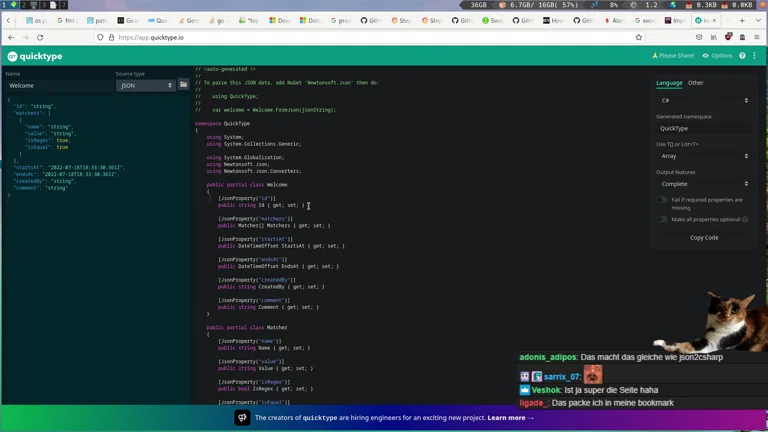Screen dimensions: 768x432
Task: Switch to the 'Go b' browser tab
Action: (127, 21)
